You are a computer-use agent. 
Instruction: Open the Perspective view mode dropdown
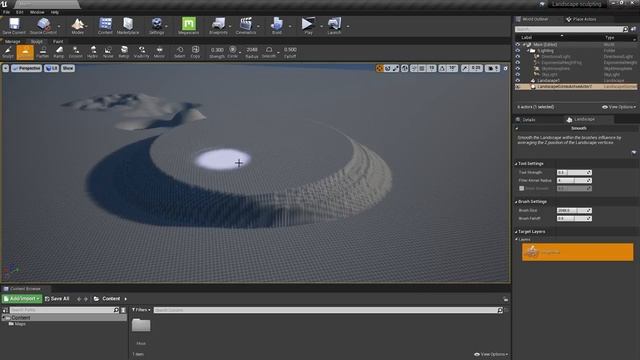tap(27, 68)
